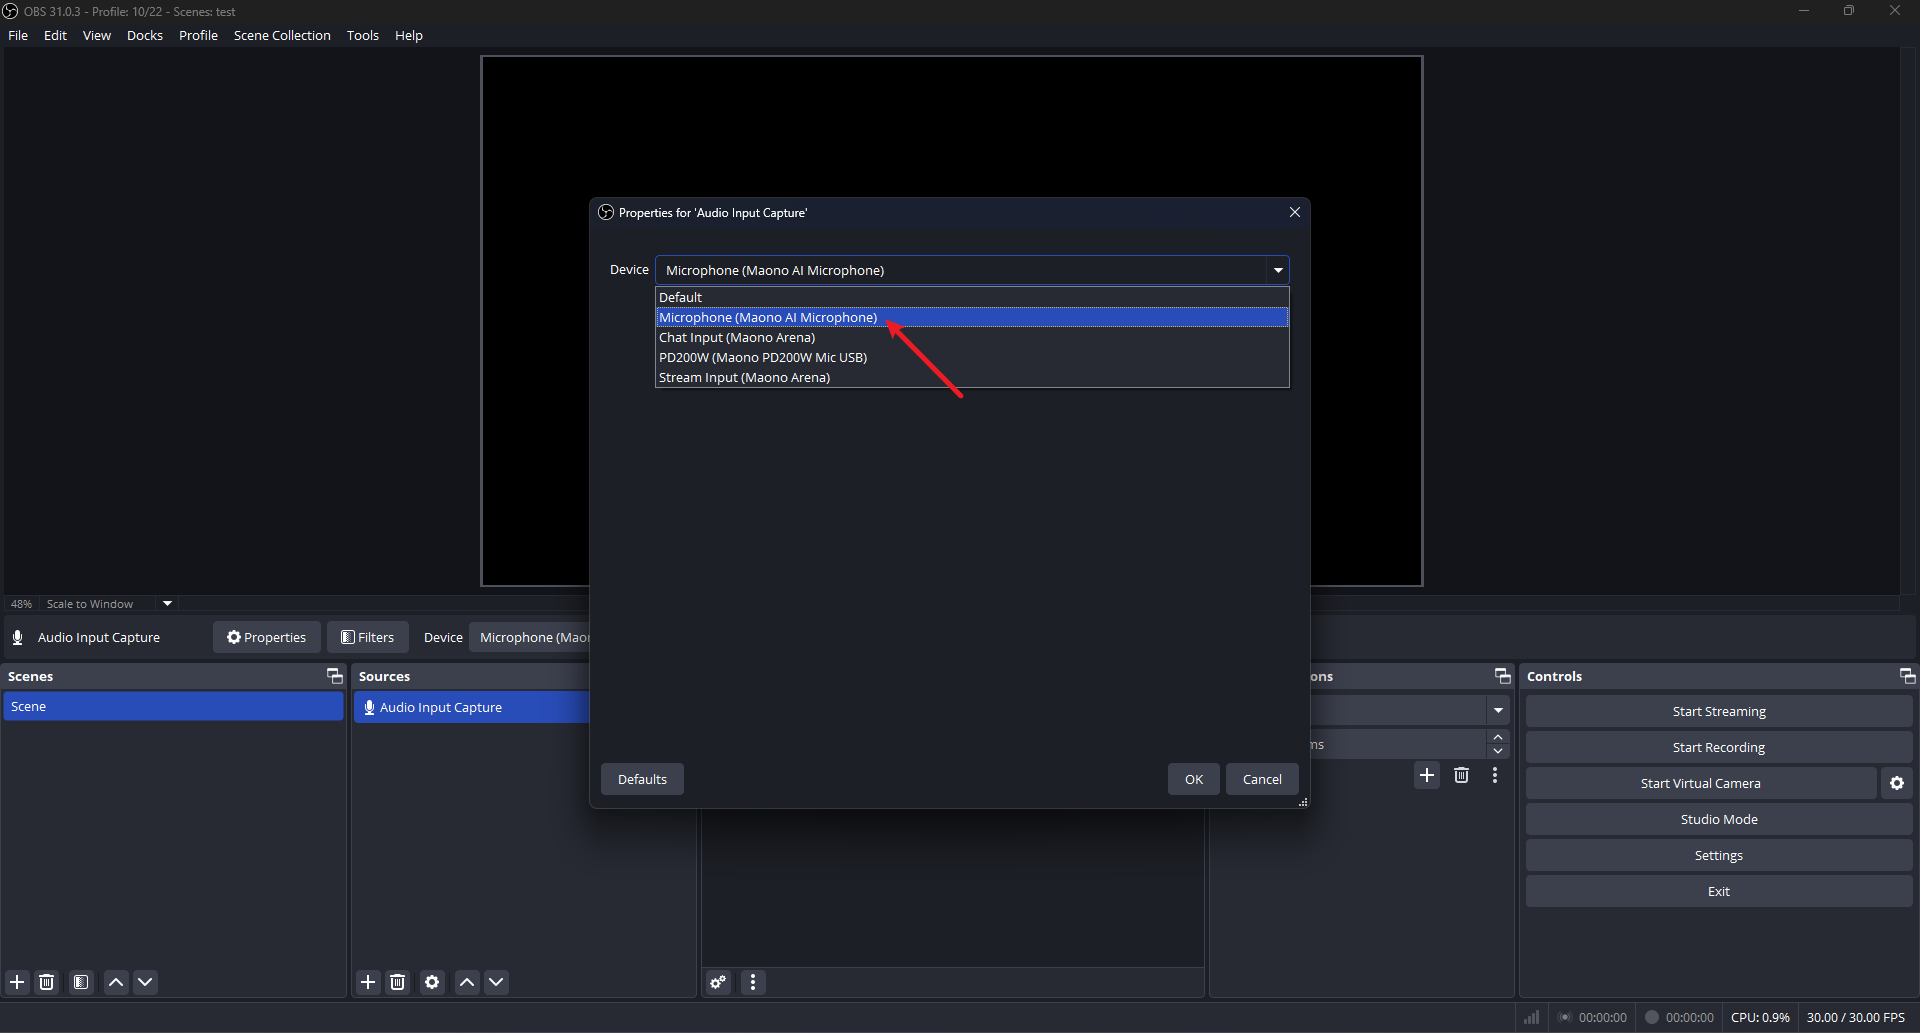Expand the scene transition type dropdown
This screenshot has width=1920, height=1033.
coord(1498,710)
